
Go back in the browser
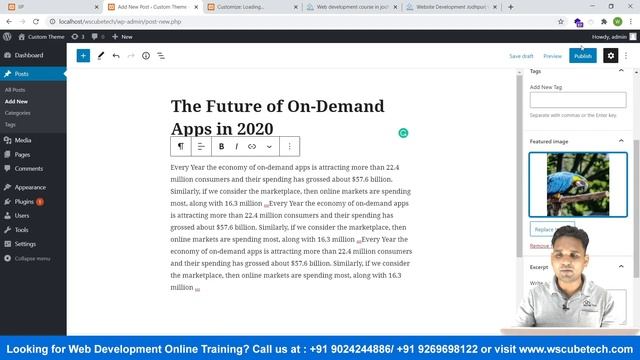pos(9,22)
